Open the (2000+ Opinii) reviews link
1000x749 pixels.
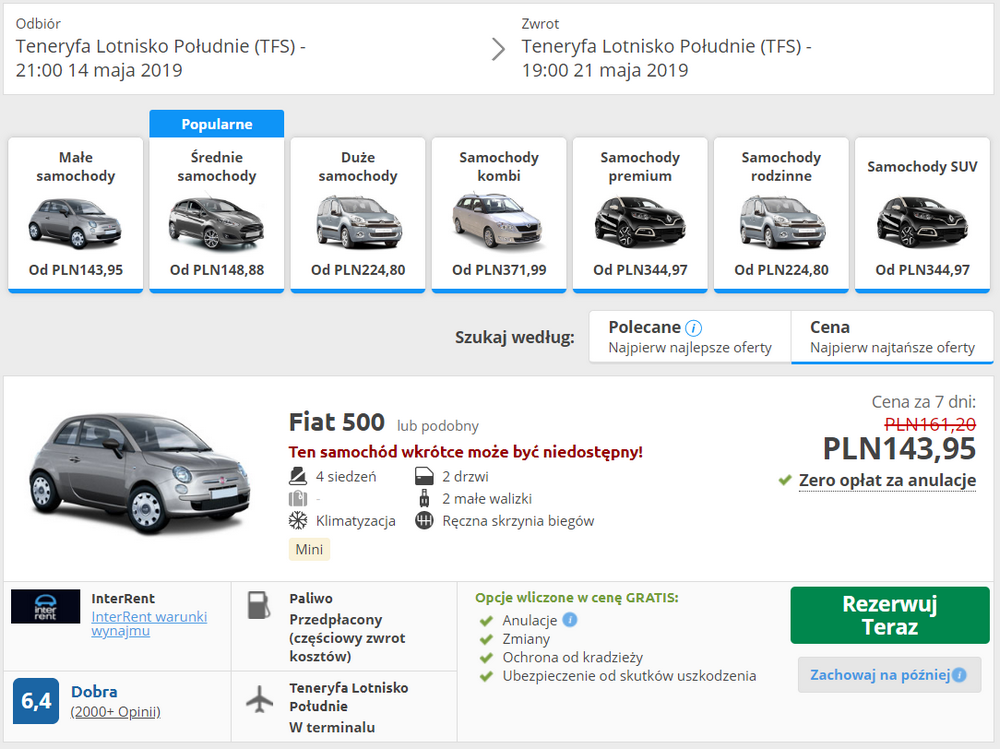pos(115,711)
